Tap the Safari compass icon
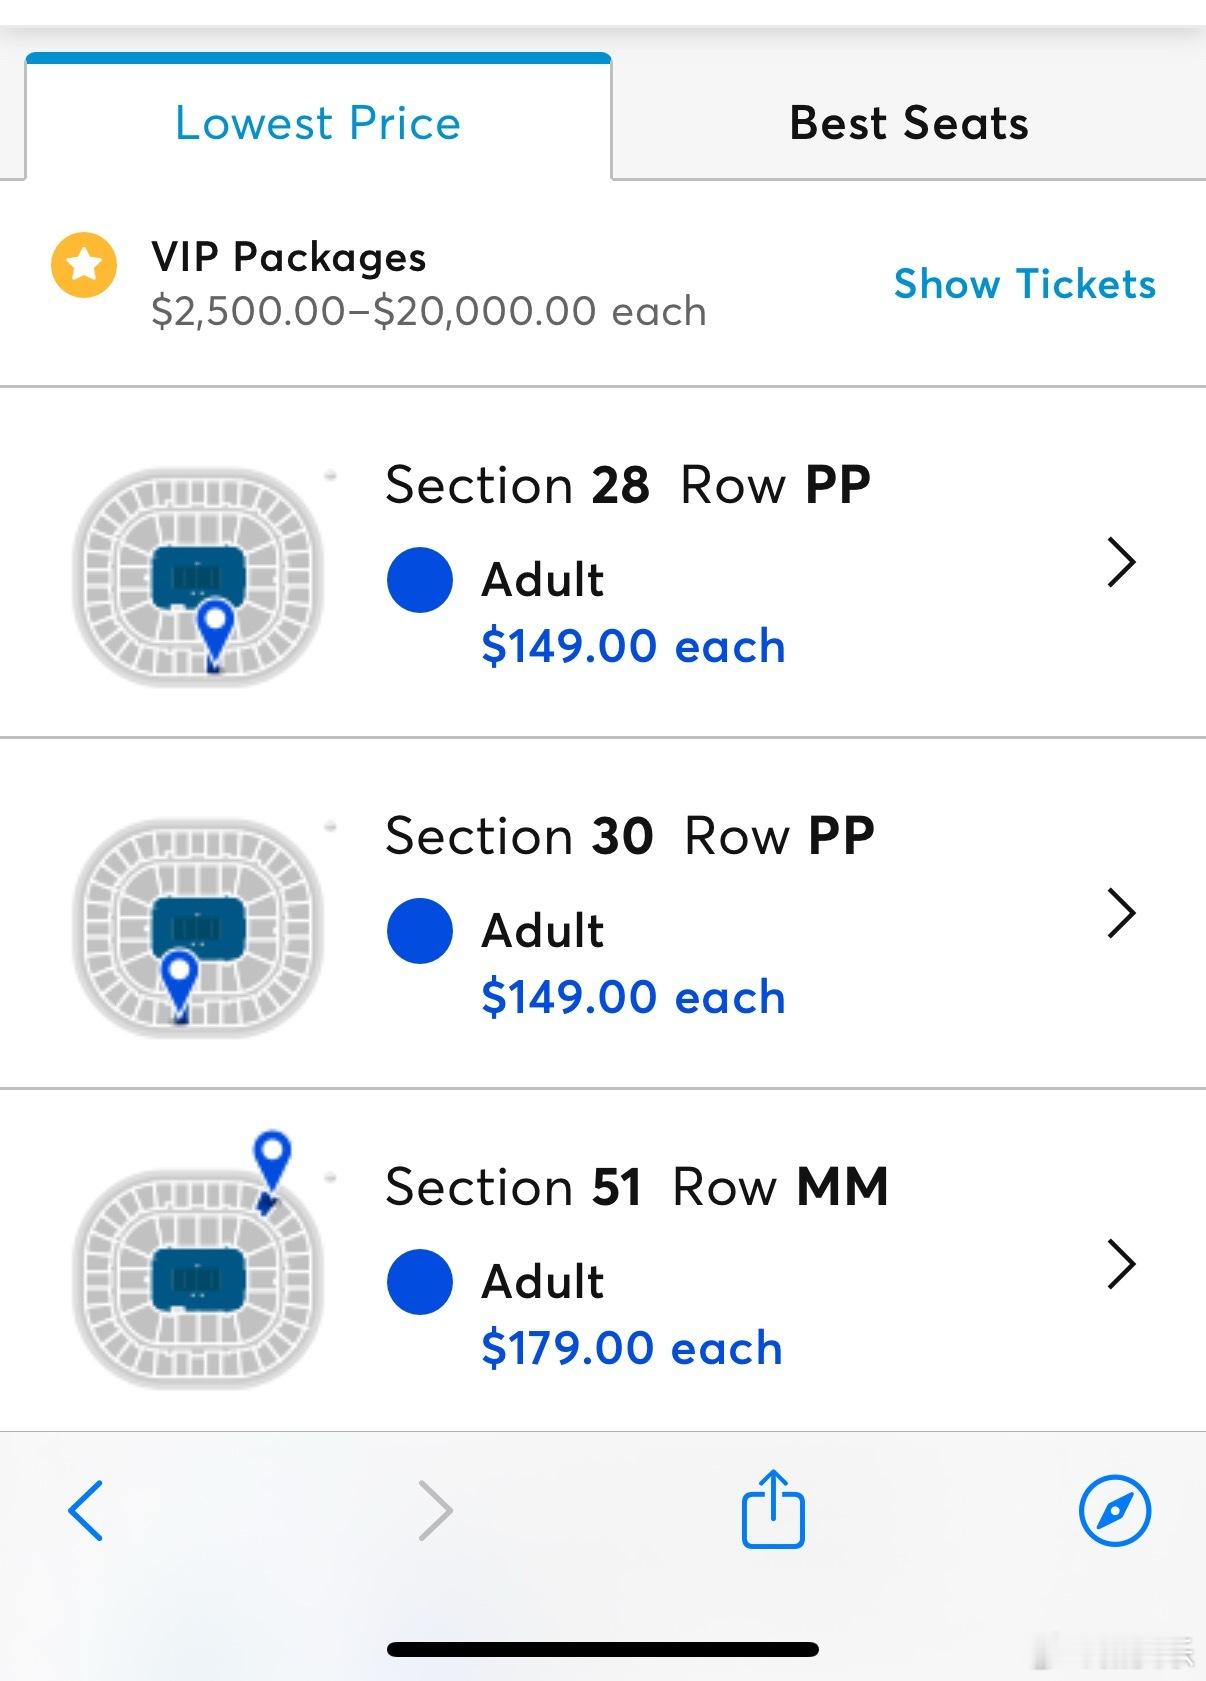 click(1115, 1510)
